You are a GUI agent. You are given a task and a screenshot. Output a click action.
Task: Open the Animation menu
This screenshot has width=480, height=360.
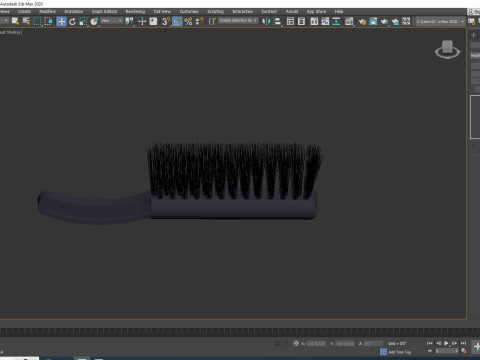coord(74,11)
